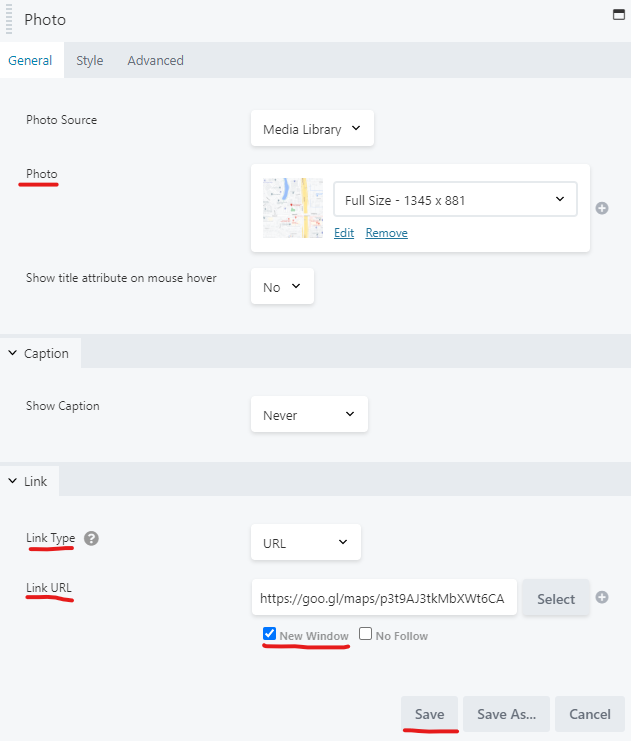Click the plus icon beside Link URL
Image resolution: width=631 pixels, height=741 pixels.
[602, 597]
